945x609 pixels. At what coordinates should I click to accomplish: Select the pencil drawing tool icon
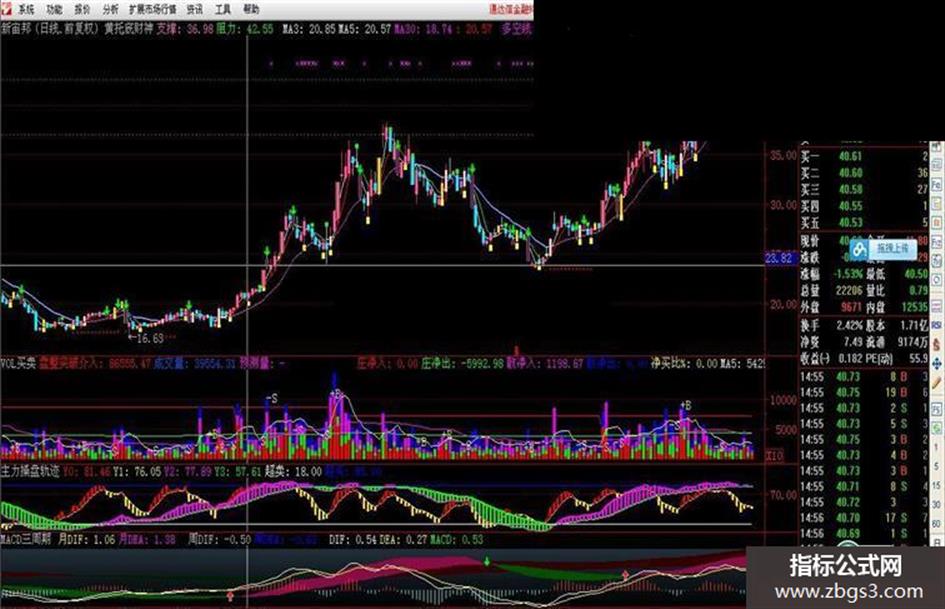point(937,382)
